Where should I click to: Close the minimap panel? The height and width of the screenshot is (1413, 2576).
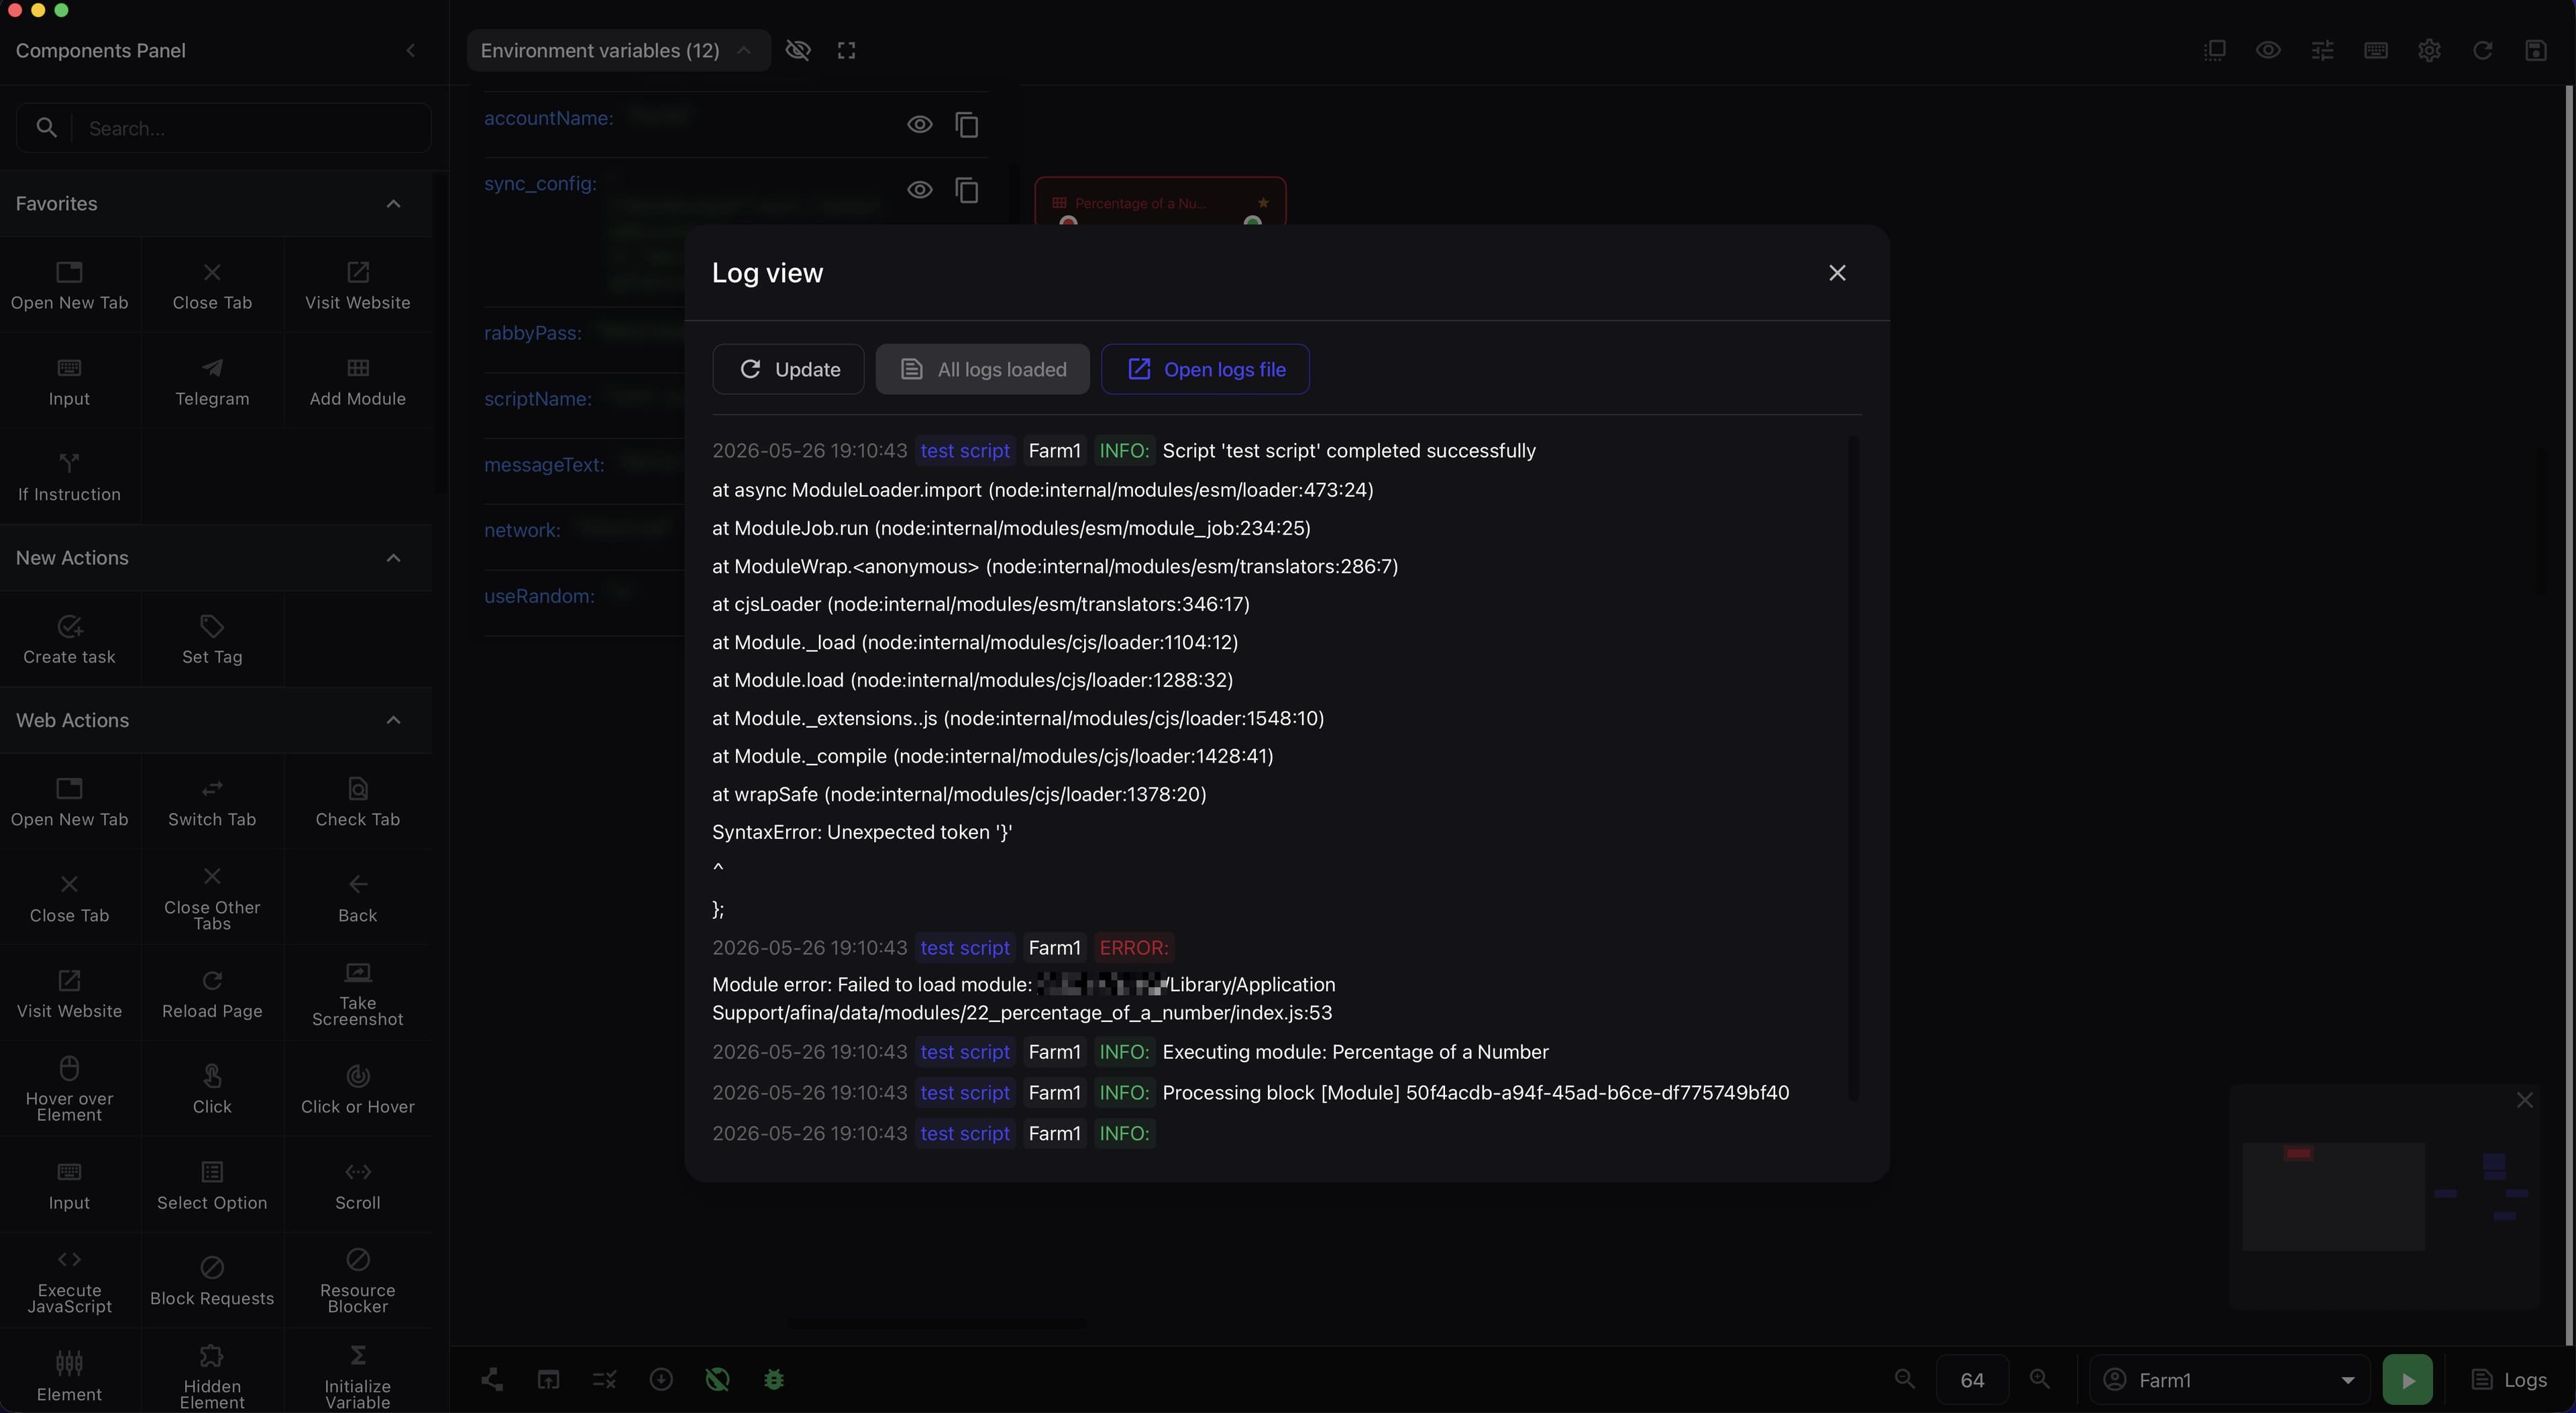(2525, 1101)
